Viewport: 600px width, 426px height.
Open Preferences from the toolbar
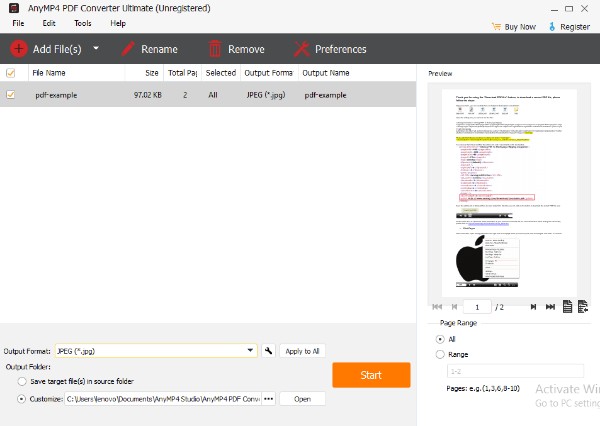tap(330, 49)
